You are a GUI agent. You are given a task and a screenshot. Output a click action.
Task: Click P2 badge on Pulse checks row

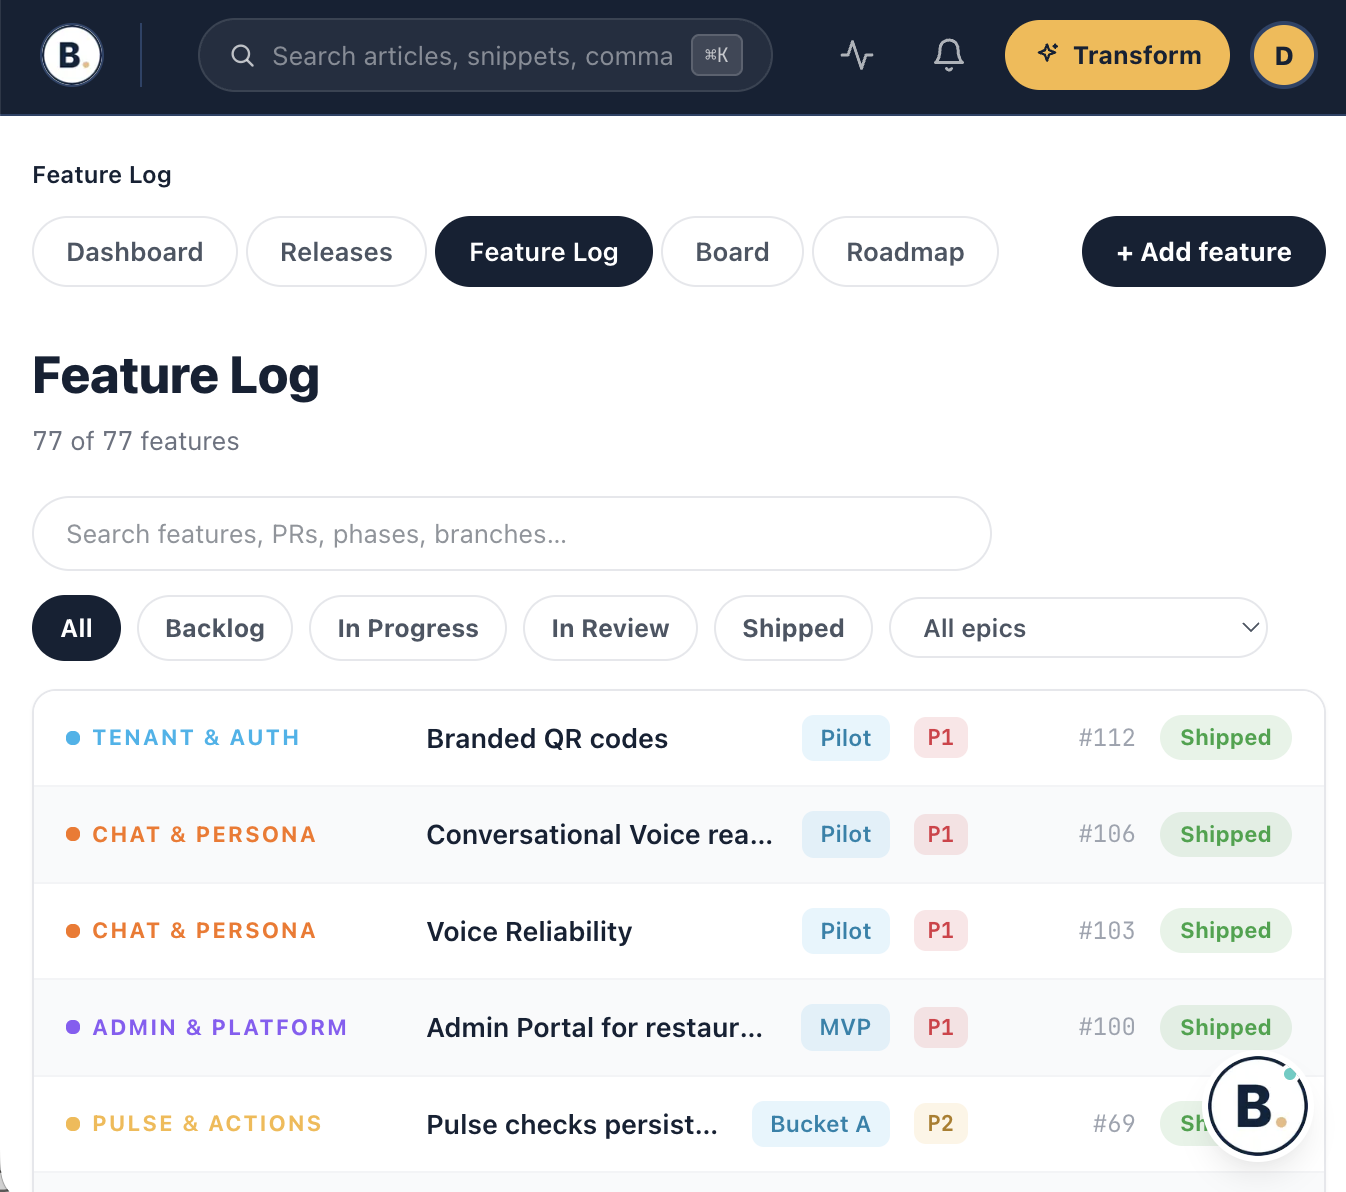click(941, 1124)
